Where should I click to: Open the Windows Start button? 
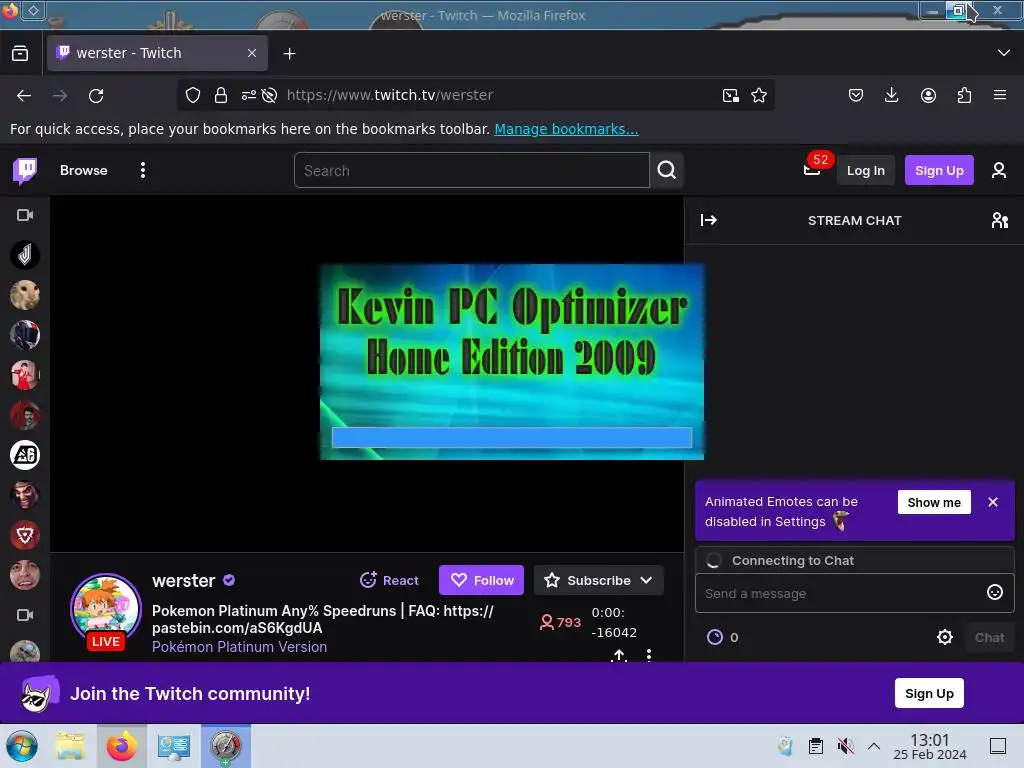[22, 746]
